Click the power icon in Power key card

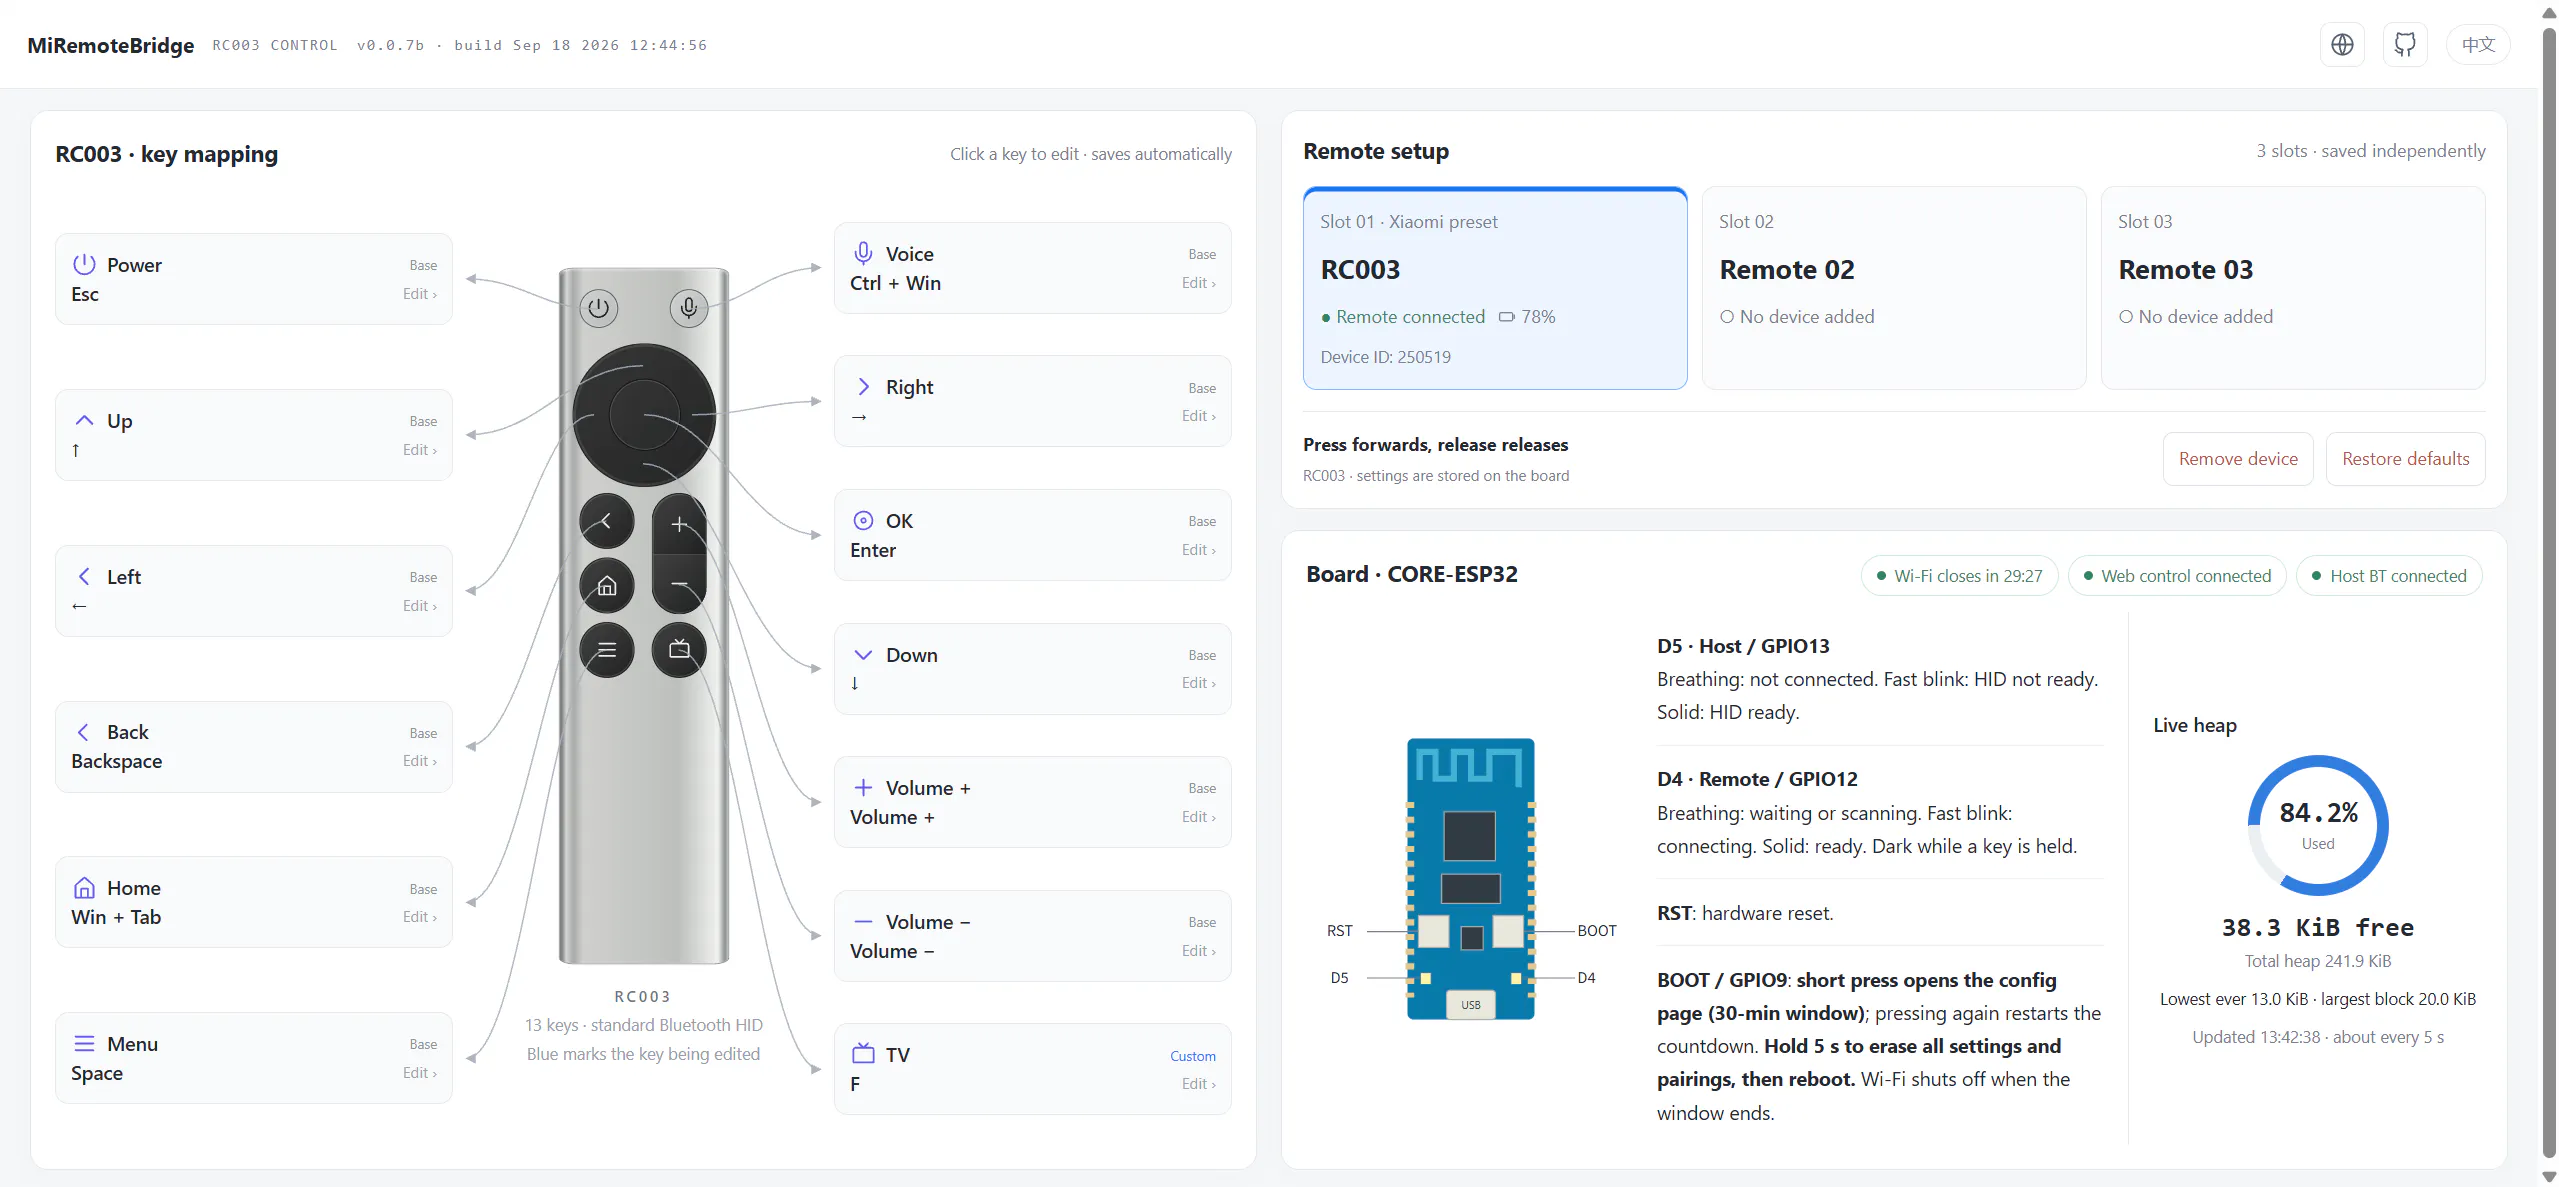click(x=84, y=265)
